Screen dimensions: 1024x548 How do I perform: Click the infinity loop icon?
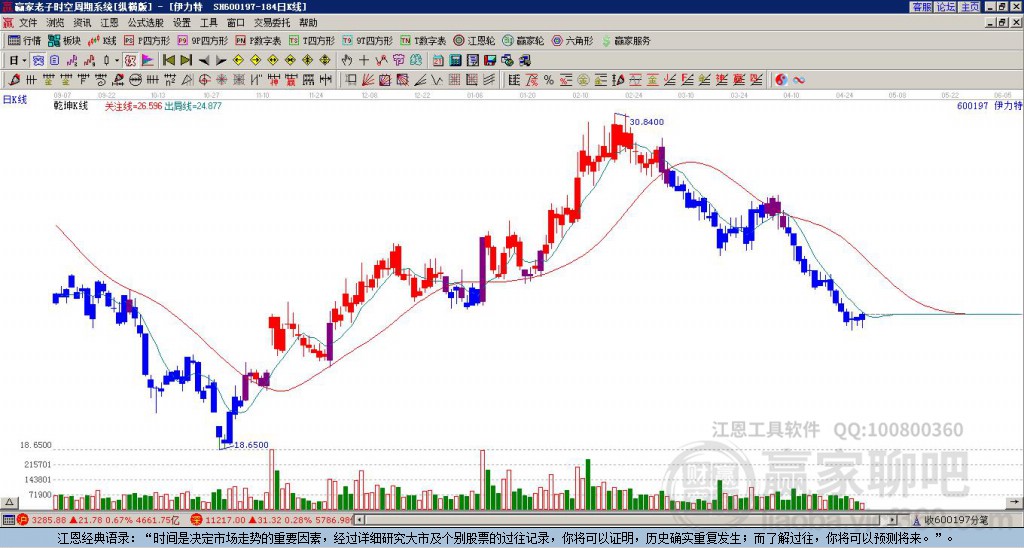click(x=799, y=80)
